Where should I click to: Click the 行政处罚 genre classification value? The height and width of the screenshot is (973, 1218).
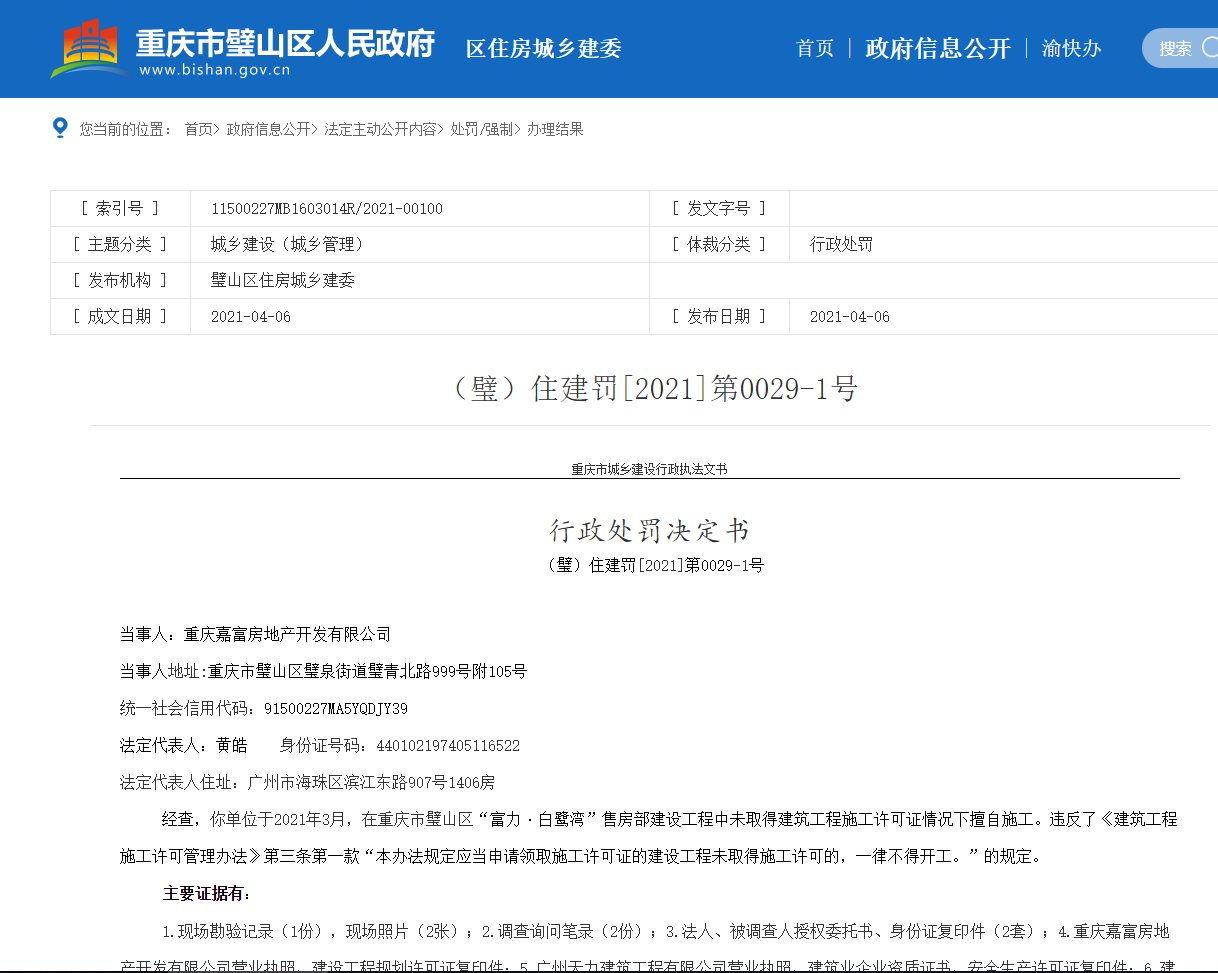point(841,245)
